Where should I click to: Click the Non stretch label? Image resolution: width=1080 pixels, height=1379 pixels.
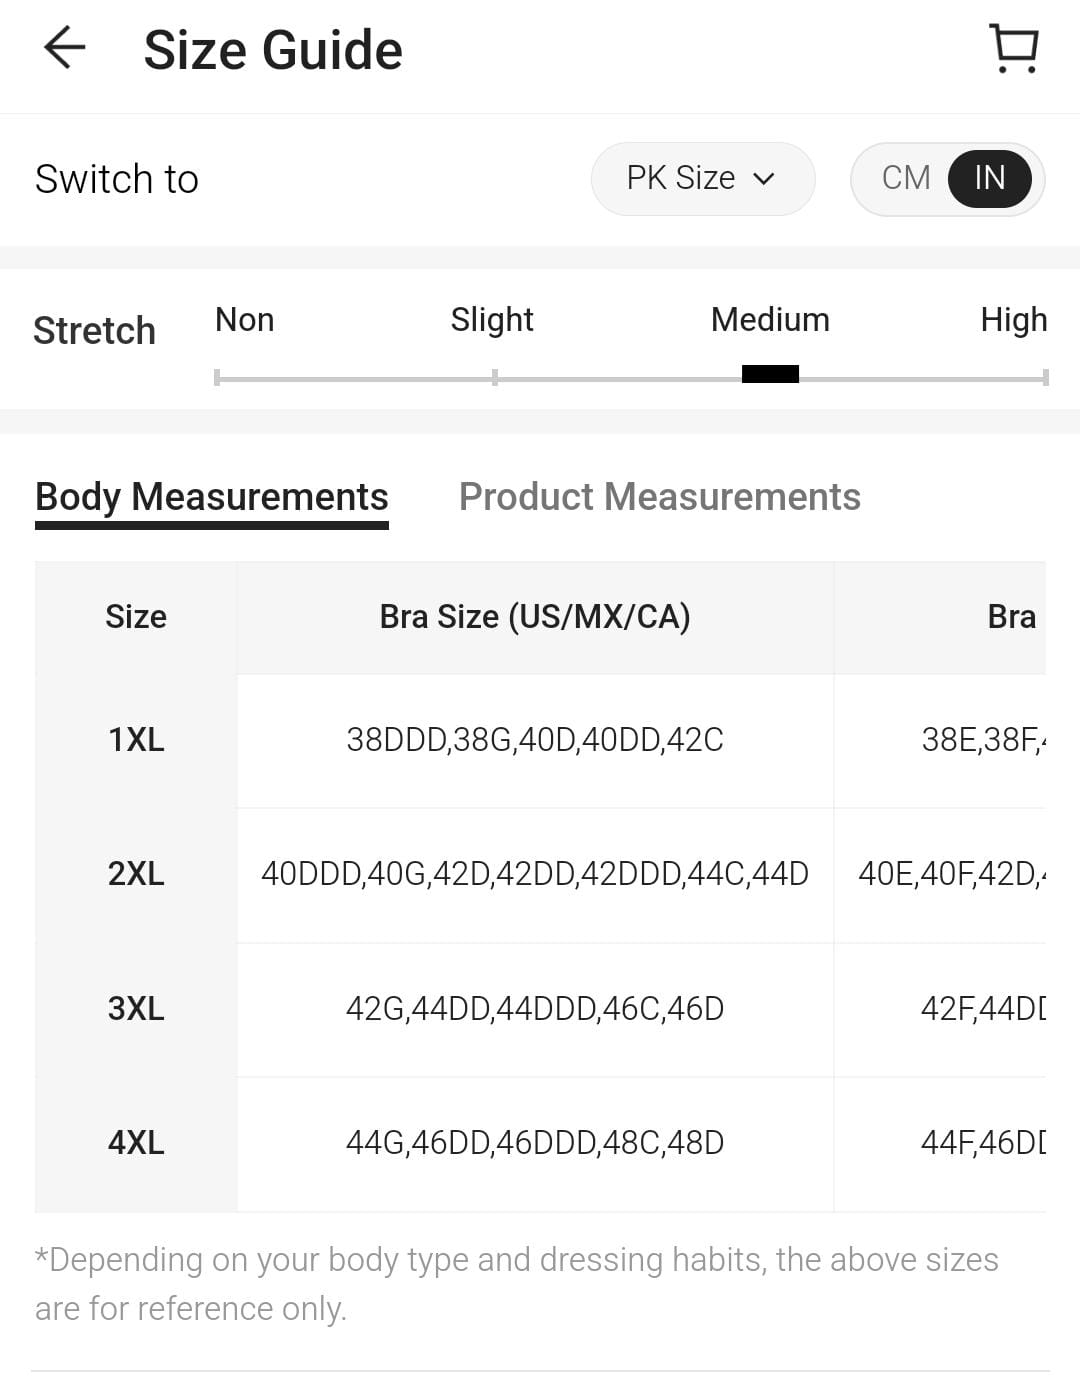click(244, 320)
